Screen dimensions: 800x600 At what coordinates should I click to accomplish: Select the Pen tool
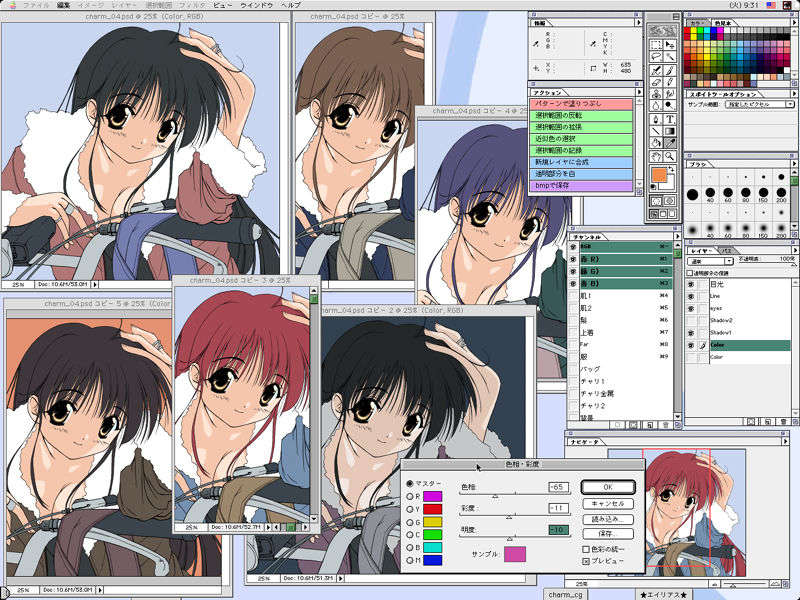click(657, 119)
